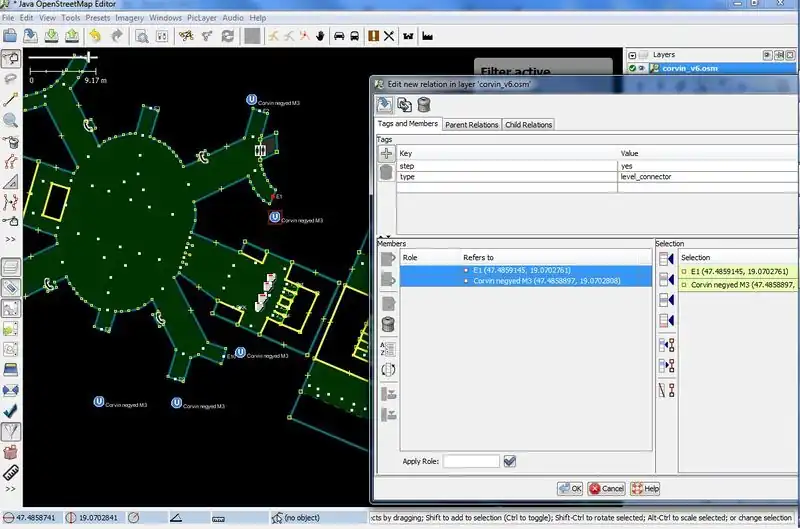Screen dimensions: 800x529
Task: Click the car icon in main toolbar
Action: click(x=339, y=36)
